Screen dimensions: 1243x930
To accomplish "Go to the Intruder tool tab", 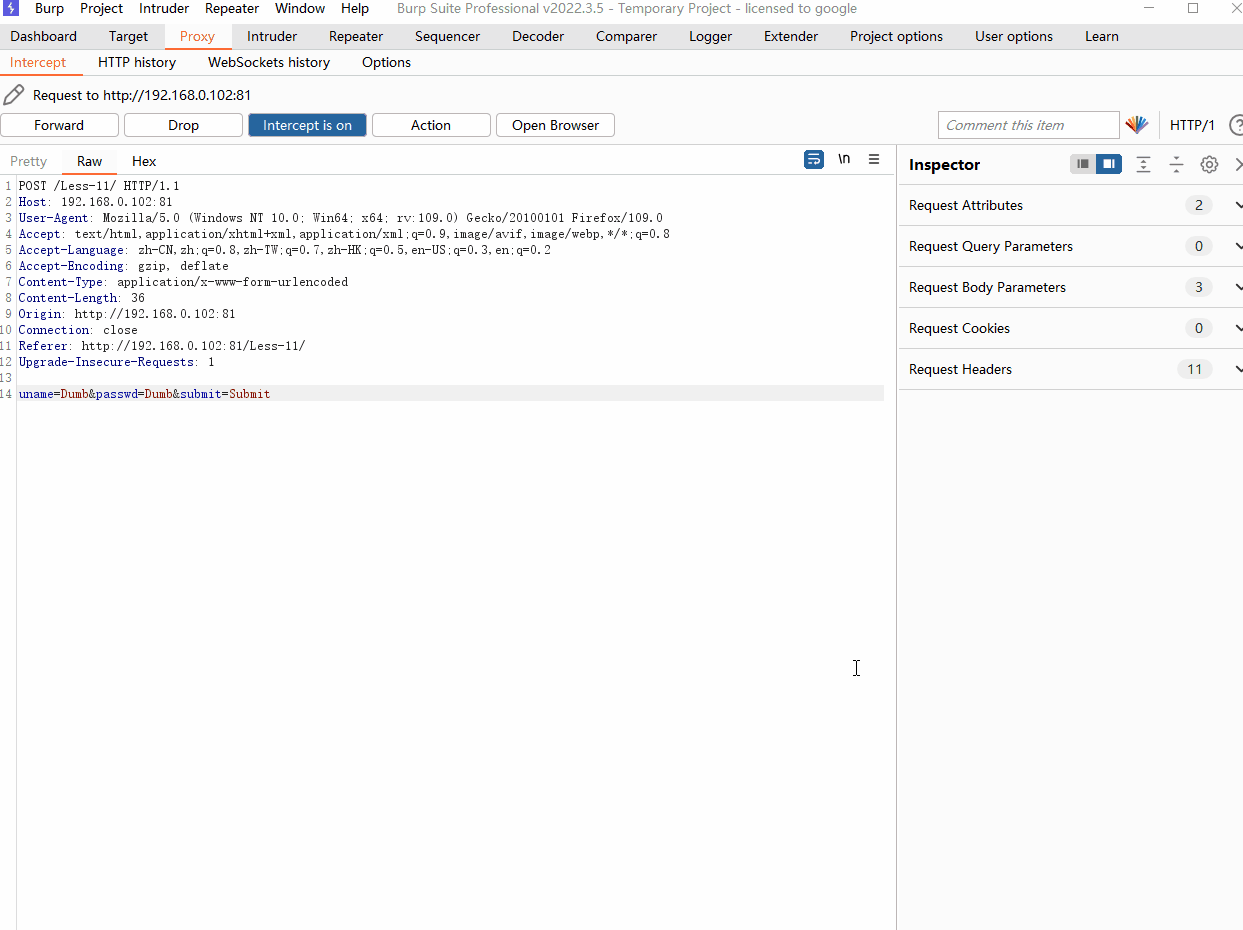I will click(x=272, y=36).
